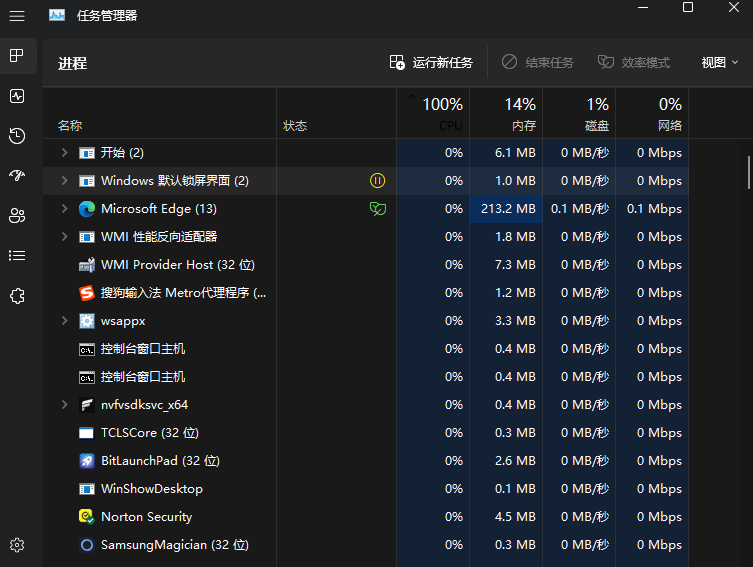This screenshot has height=567, width=753.
Task: Expand the Windows 默认锁屏界面 (2) group
Action: click(64, 181)
